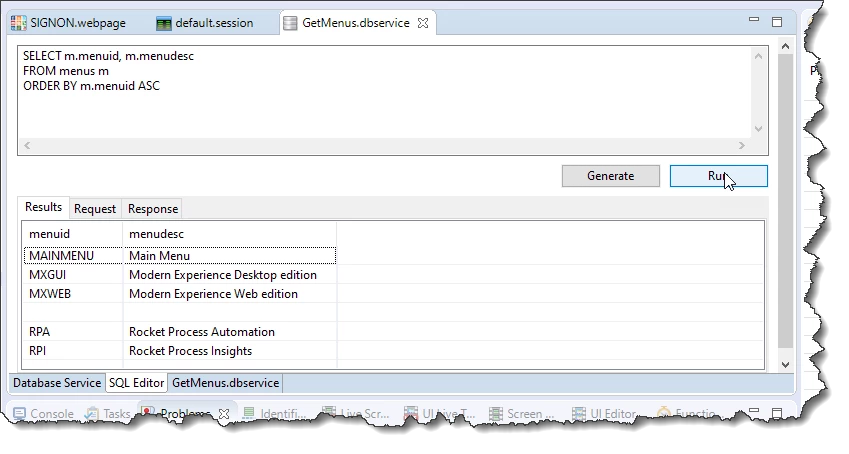Image resolution: width=849 pixels, height=454 pixels.
Task: Click the Generate button
Action: 611,176
